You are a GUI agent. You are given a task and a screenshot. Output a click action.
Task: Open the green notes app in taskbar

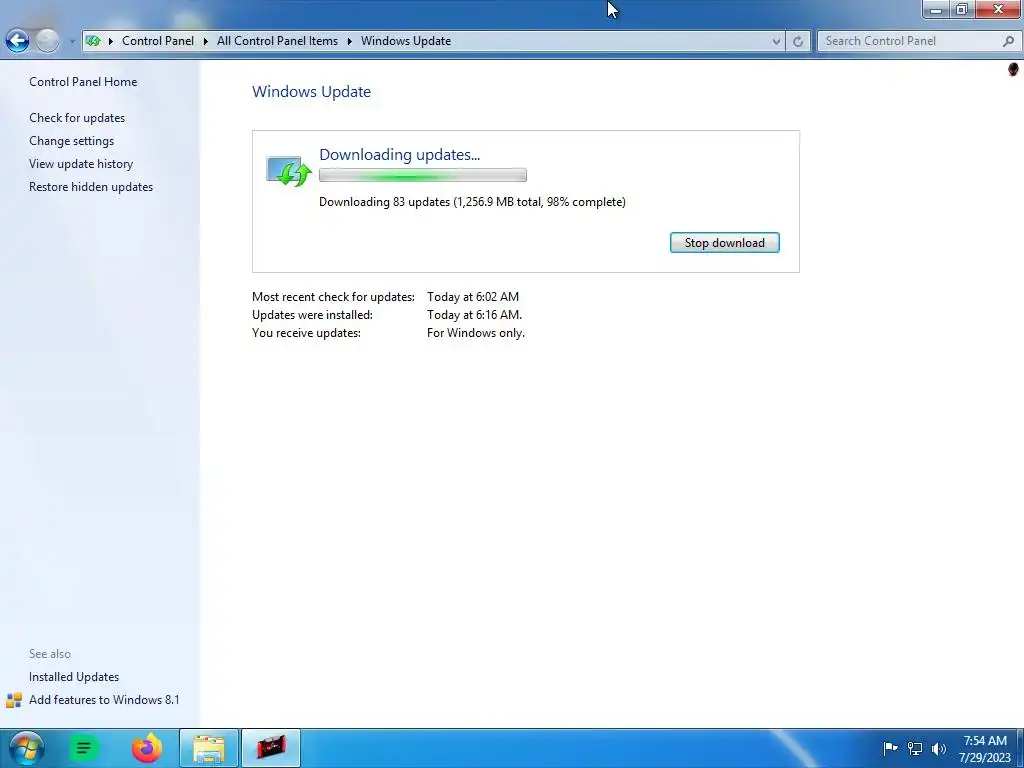pos(84,748)
